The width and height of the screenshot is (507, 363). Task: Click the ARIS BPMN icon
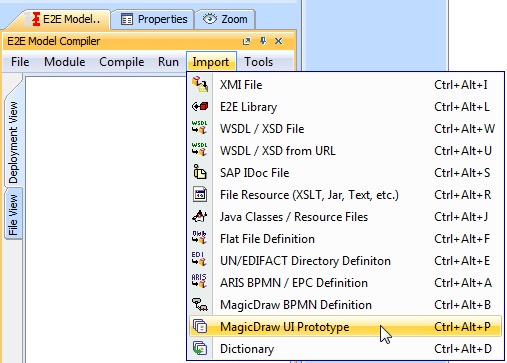point(200,282)
